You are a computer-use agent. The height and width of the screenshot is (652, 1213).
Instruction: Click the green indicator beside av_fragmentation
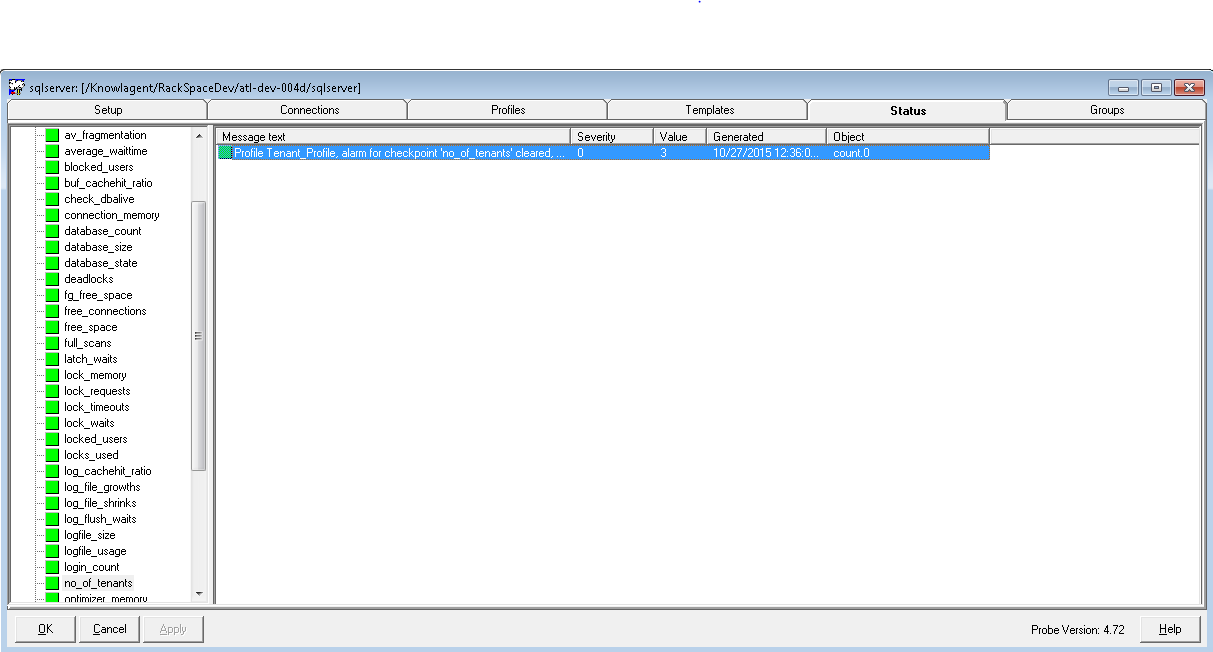[52, 134]
